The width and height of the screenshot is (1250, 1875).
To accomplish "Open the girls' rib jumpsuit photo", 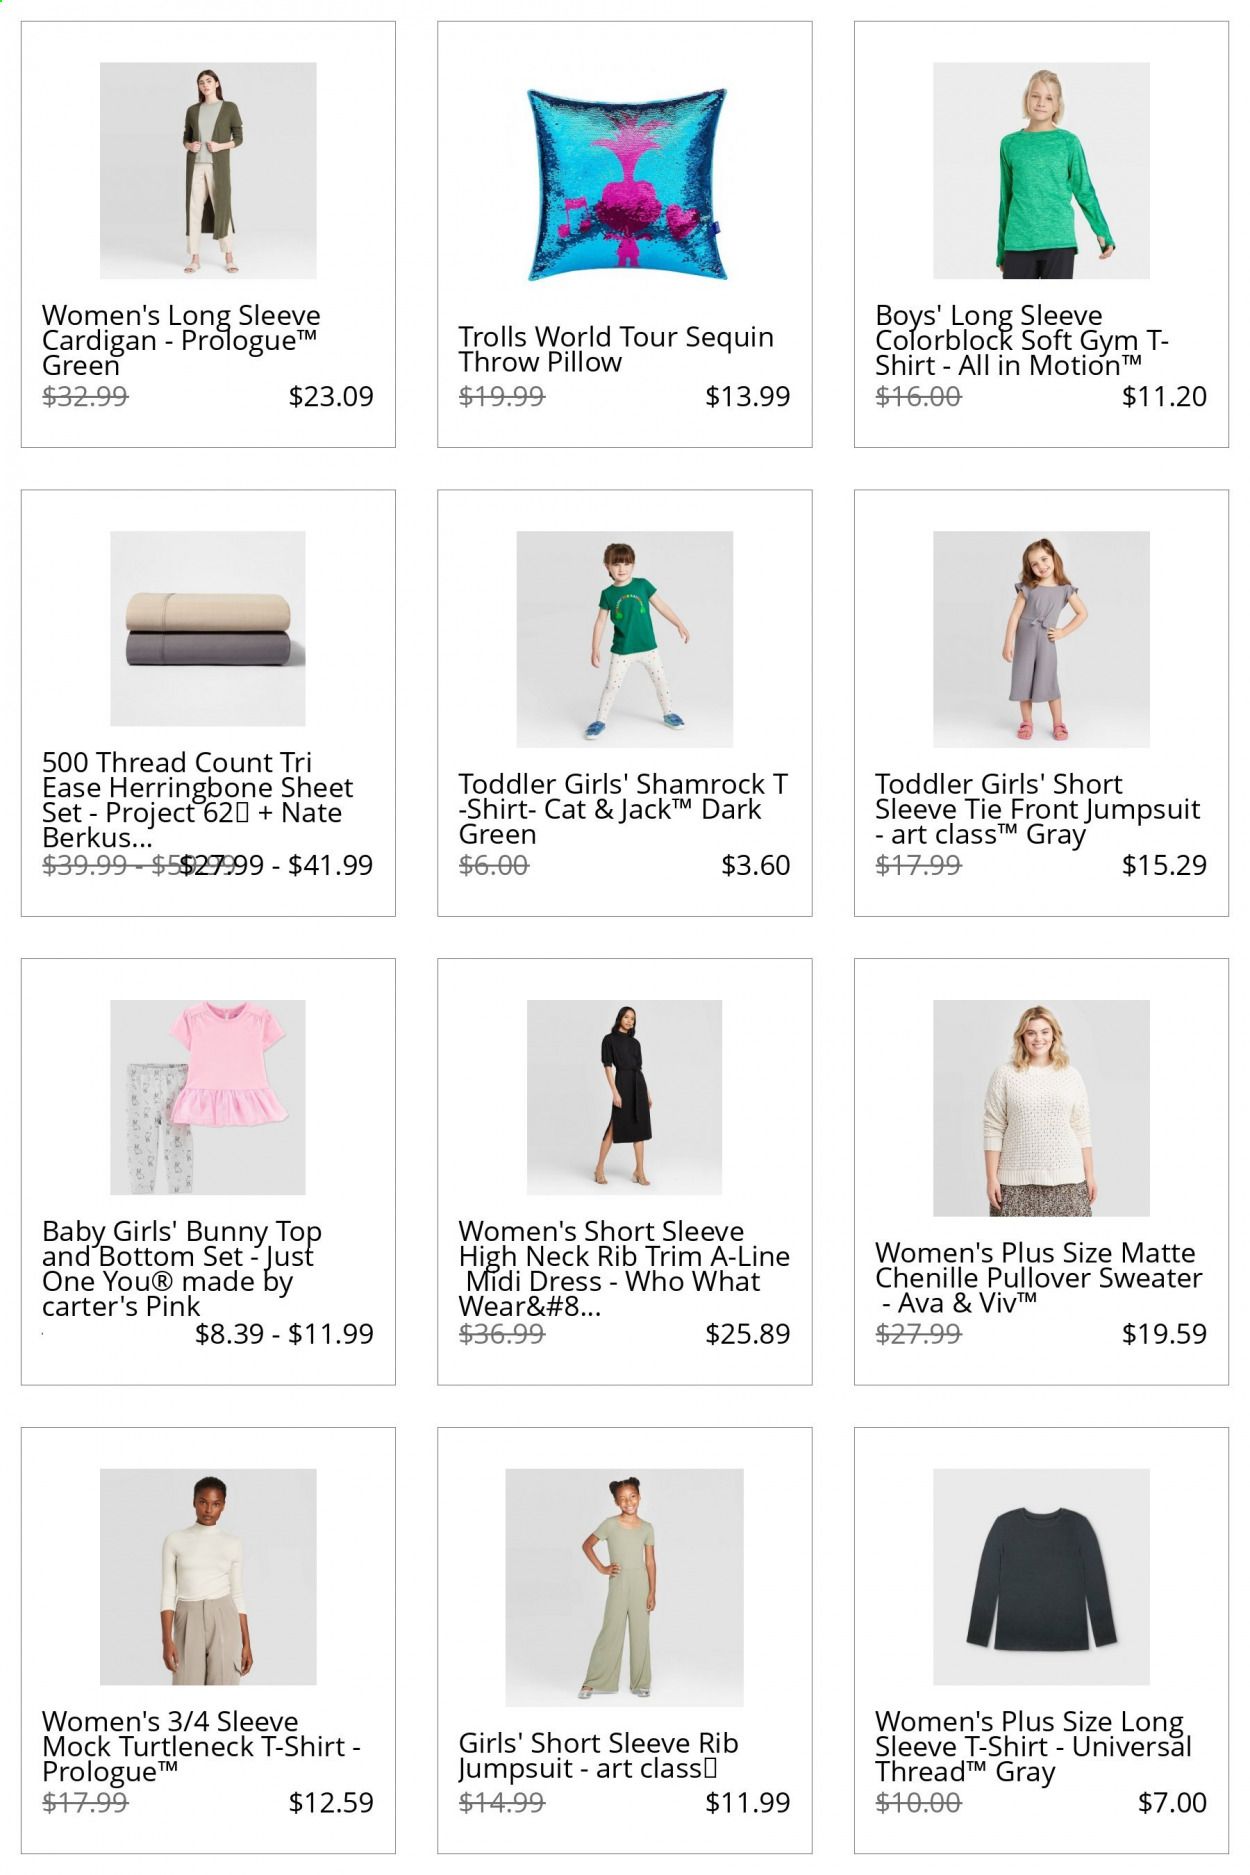I will 625,1588.
